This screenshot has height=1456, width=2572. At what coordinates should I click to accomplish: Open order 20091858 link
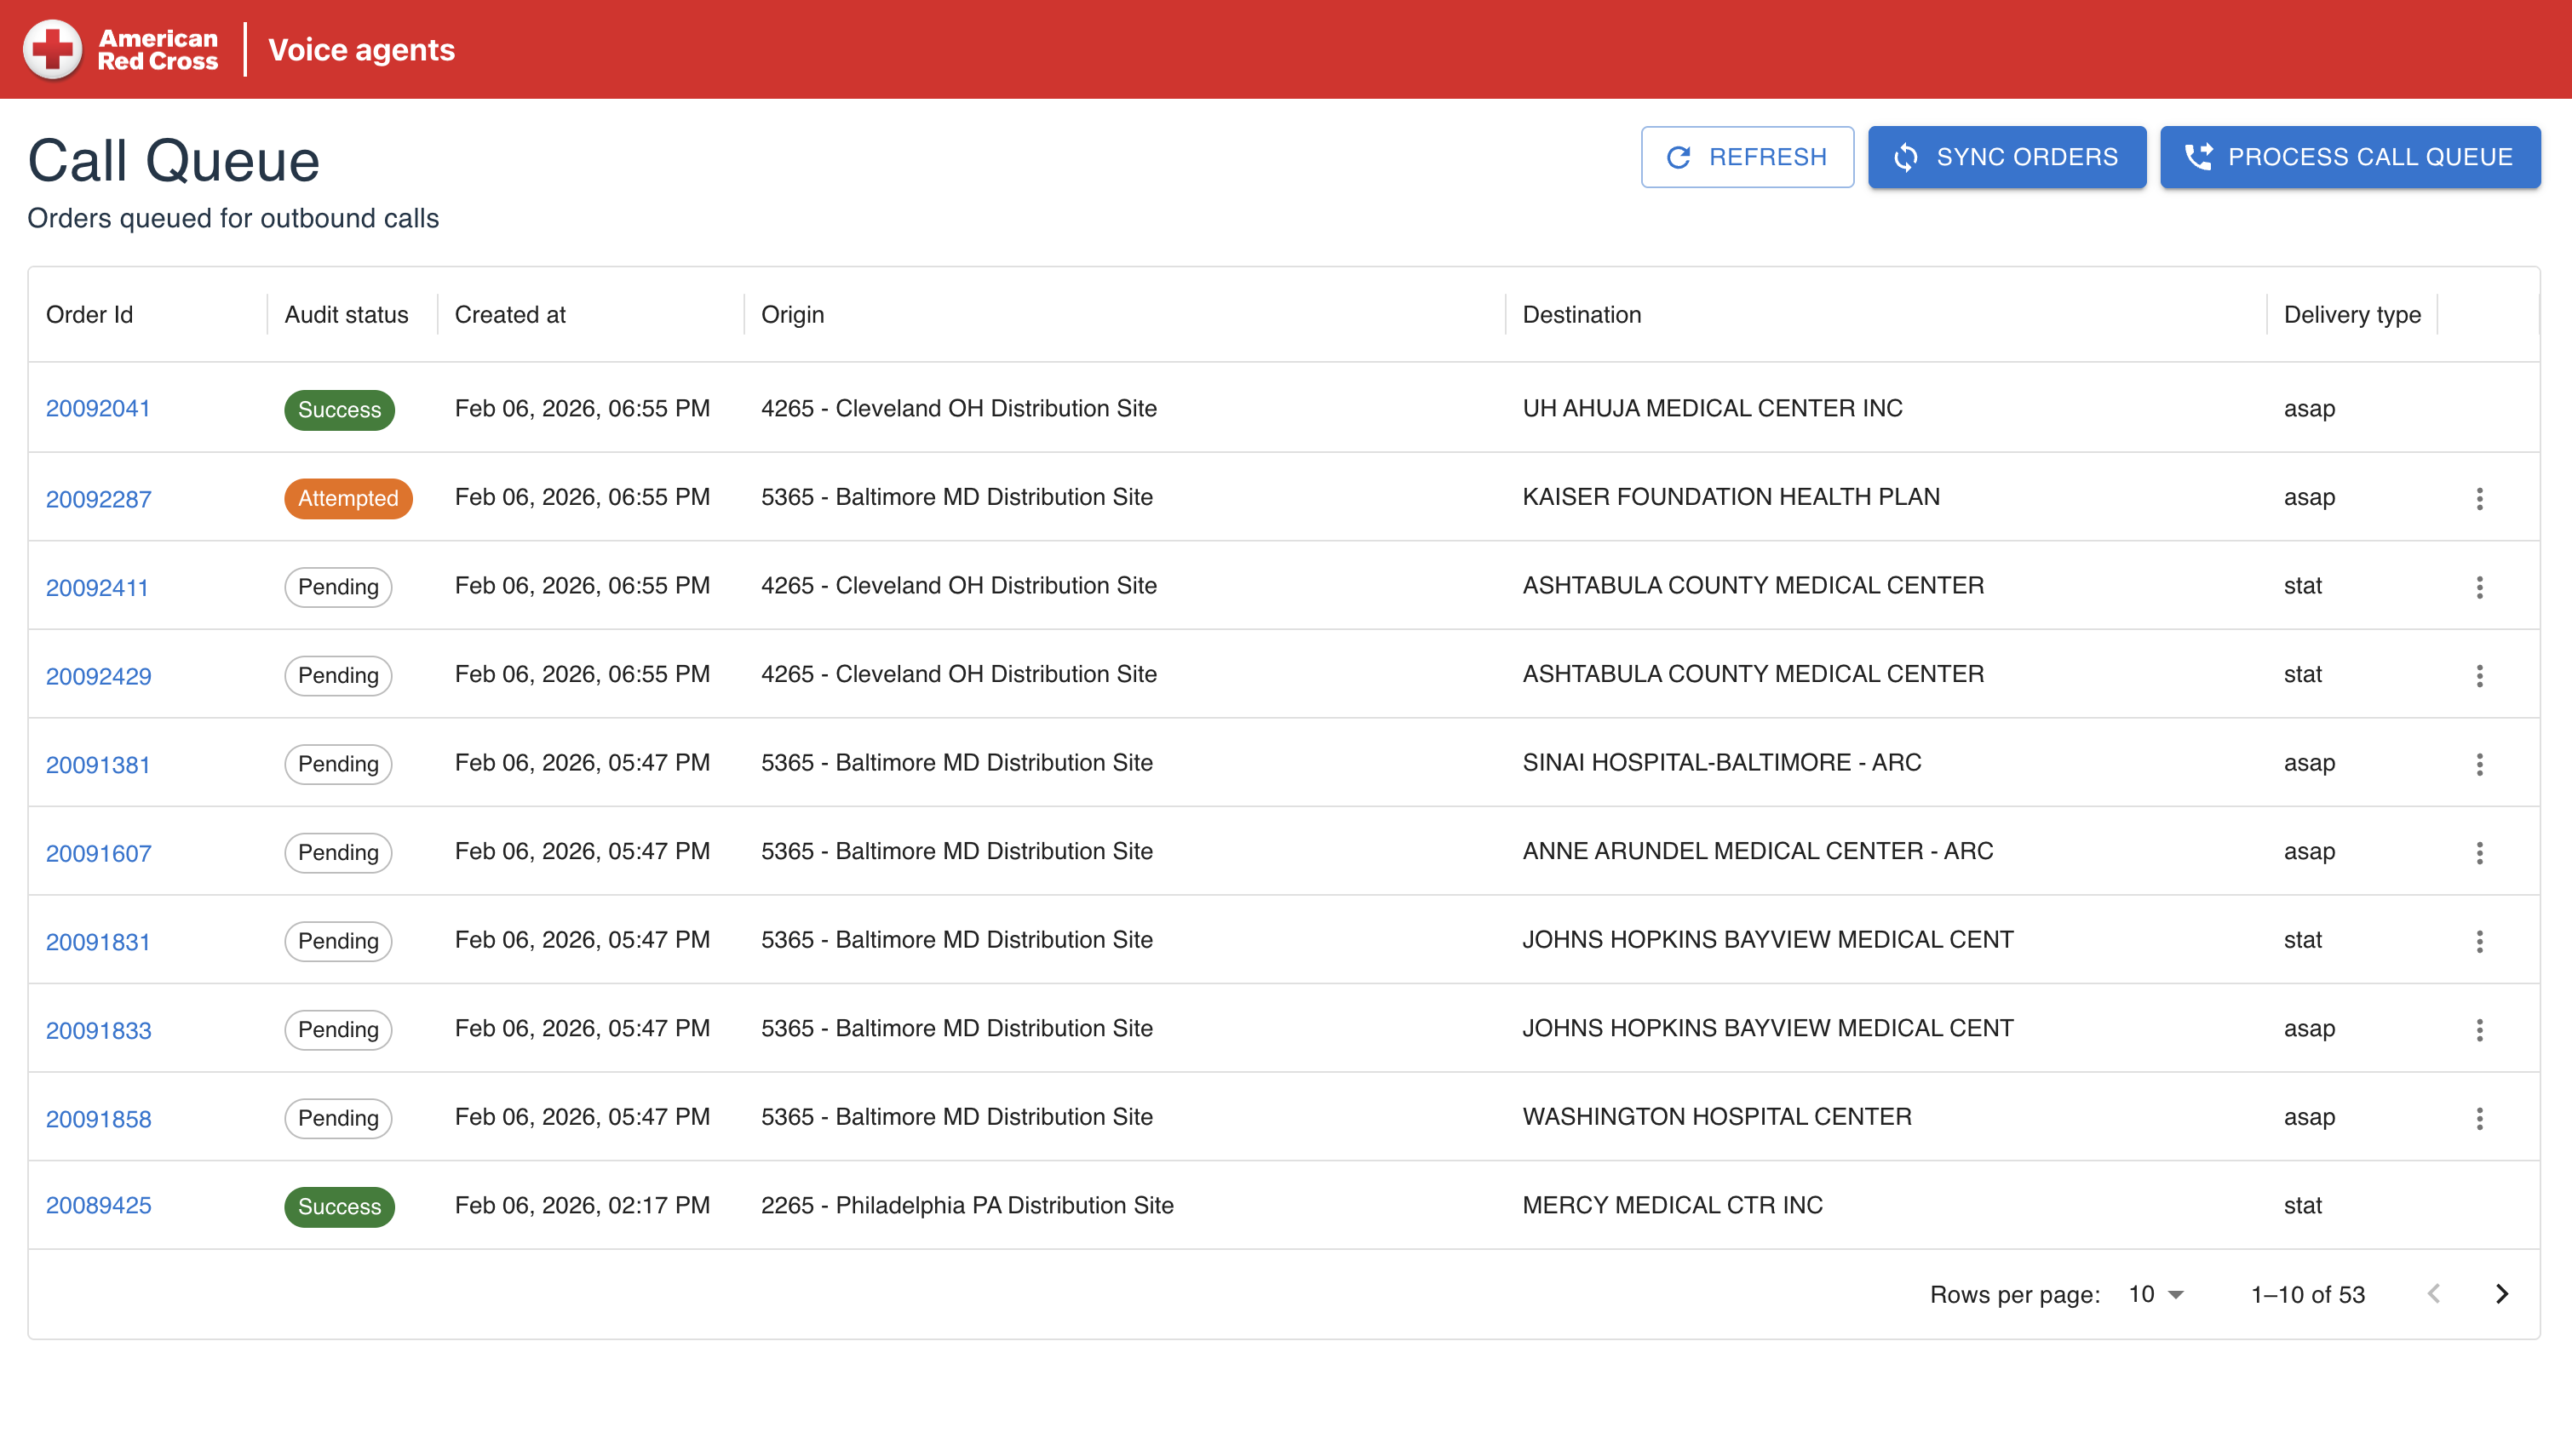pos(98,1118)
